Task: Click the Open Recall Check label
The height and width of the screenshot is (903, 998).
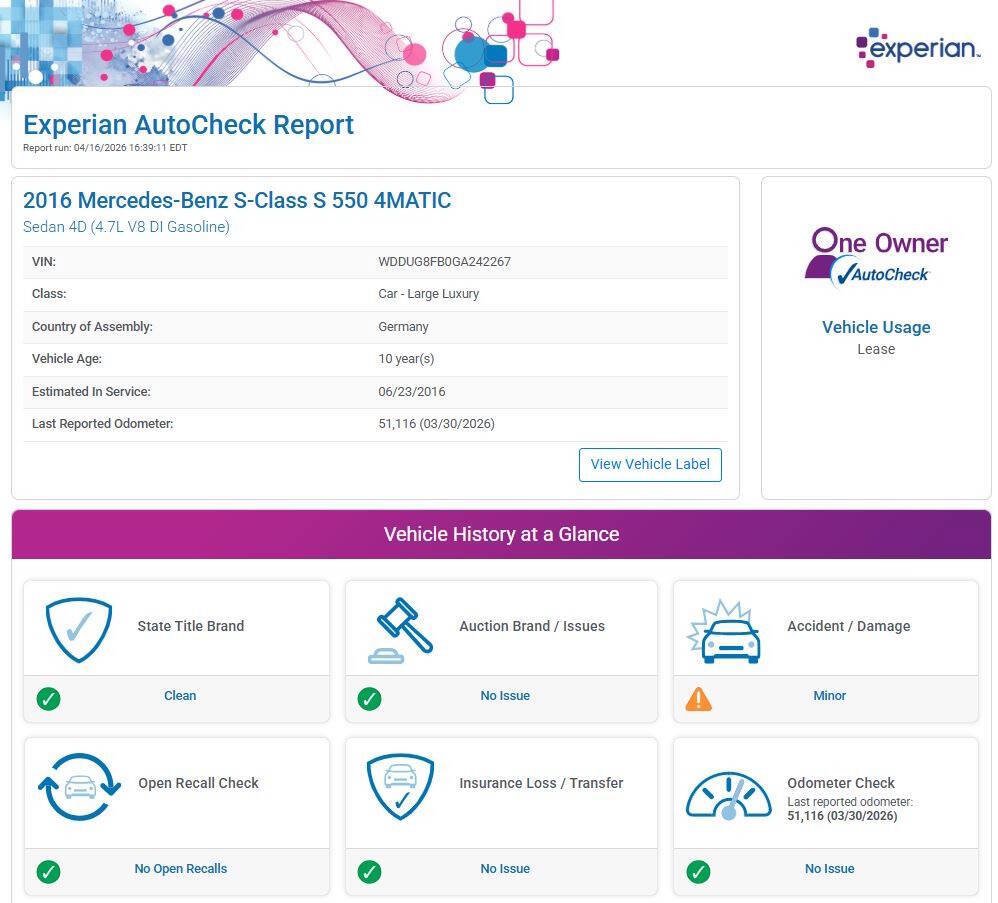Action: click(198, 783)
